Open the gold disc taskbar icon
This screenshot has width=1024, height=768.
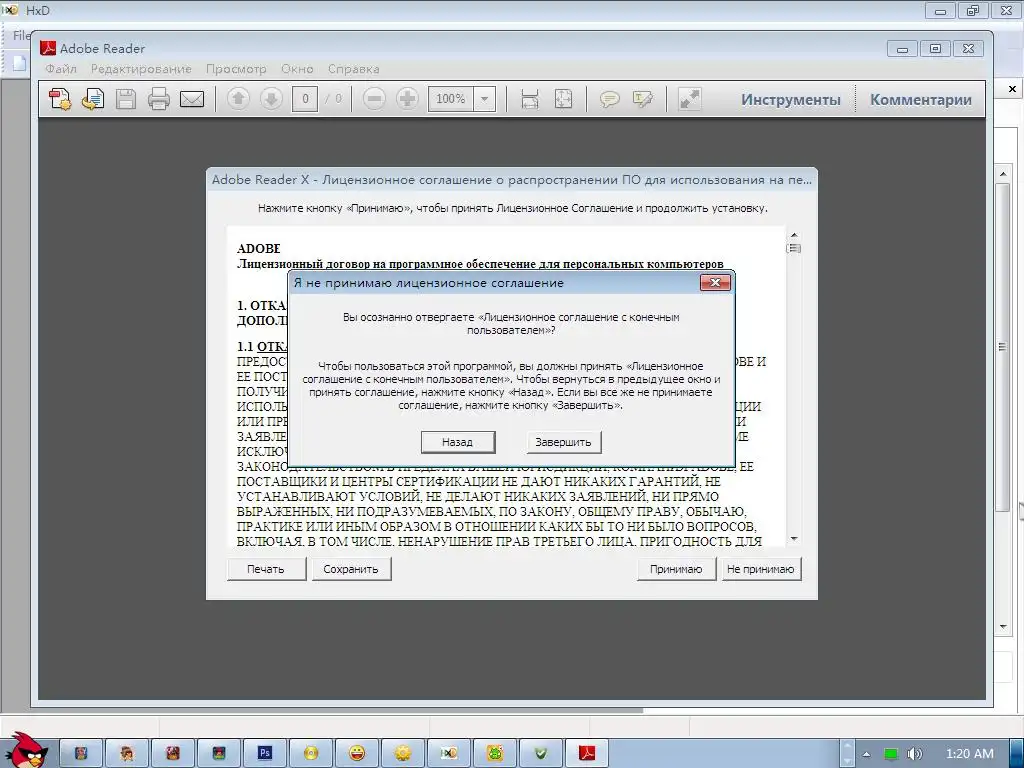311,753
